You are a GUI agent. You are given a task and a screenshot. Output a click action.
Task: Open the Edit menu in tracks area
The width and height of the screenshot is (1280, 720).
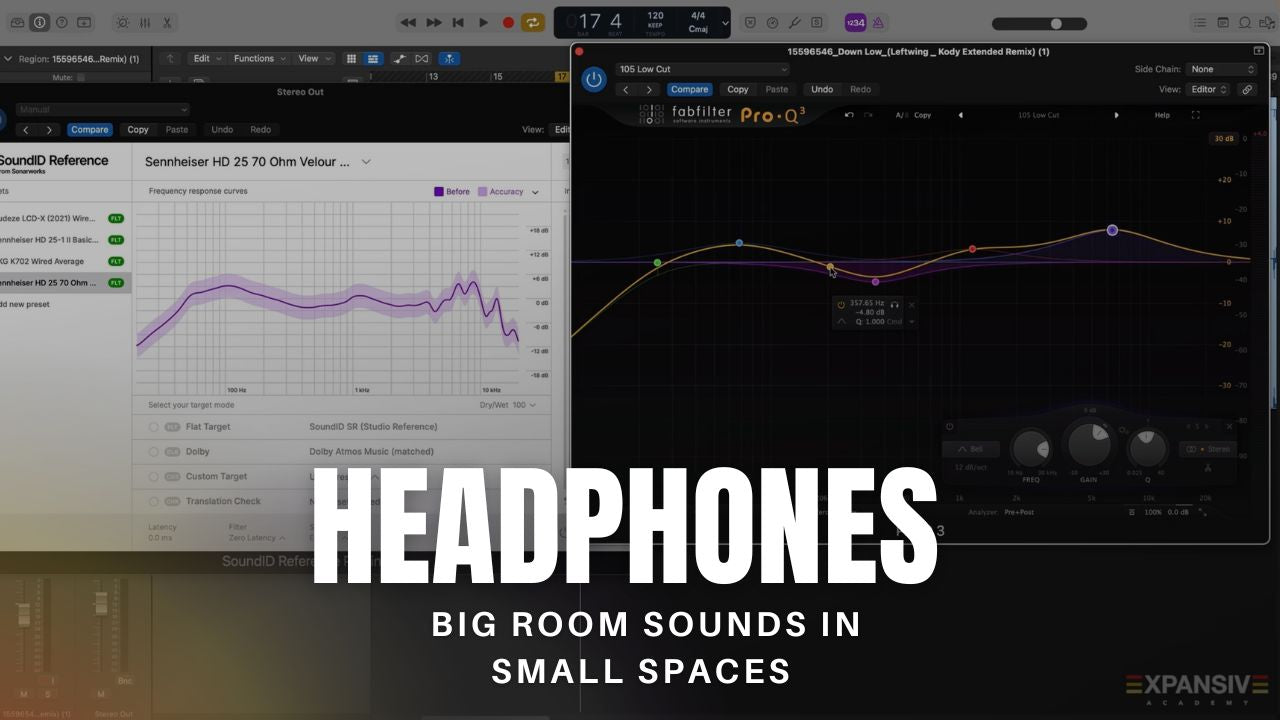point(206,59)
